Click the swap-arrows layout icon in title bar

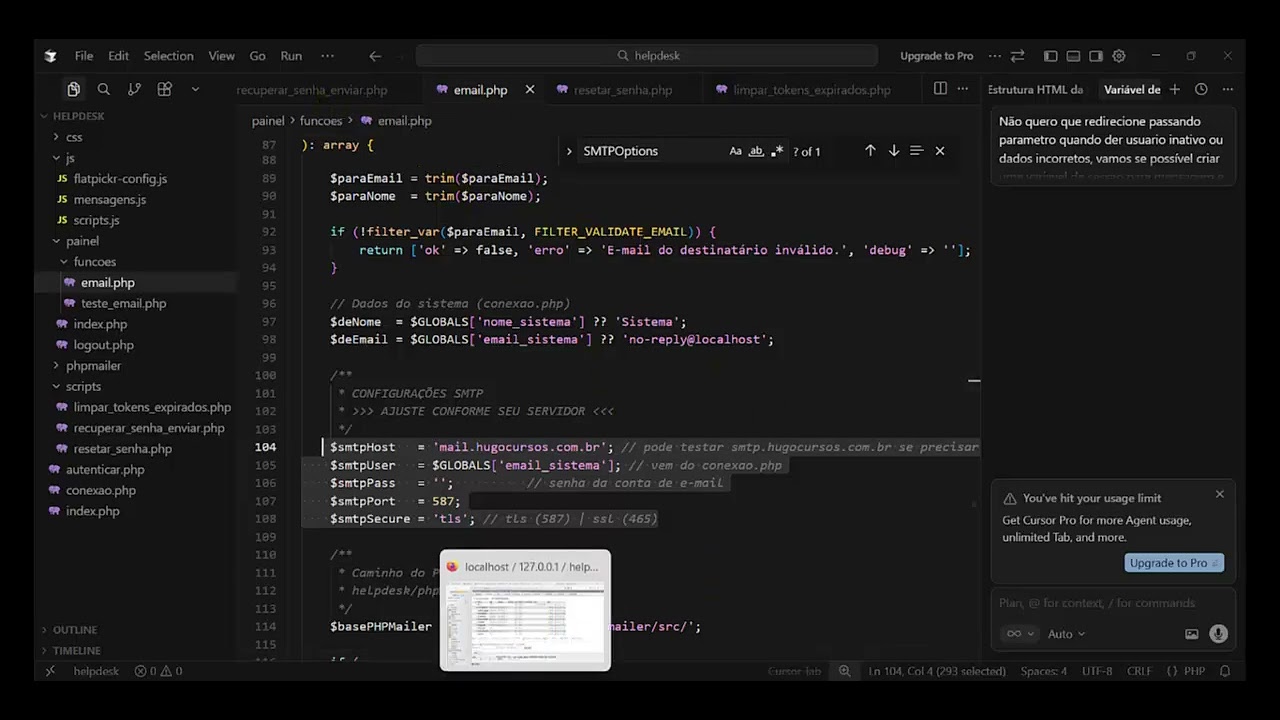click(1017, 56)
